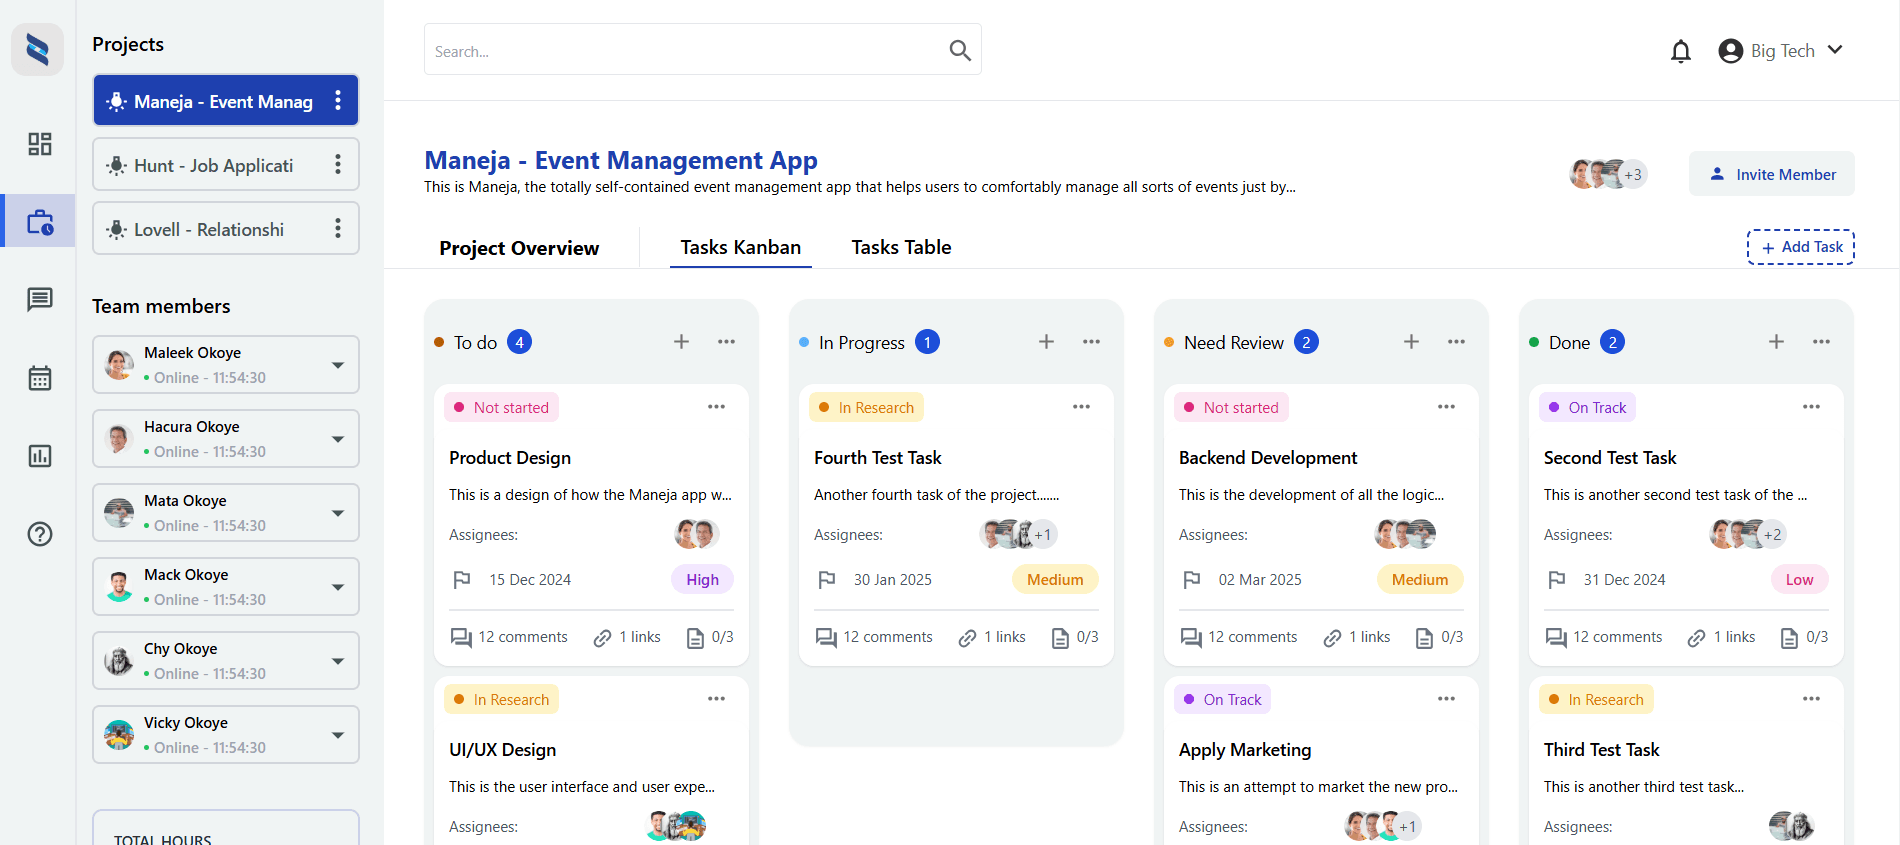Open Hunt project kebab menu

tap(338, 165)
